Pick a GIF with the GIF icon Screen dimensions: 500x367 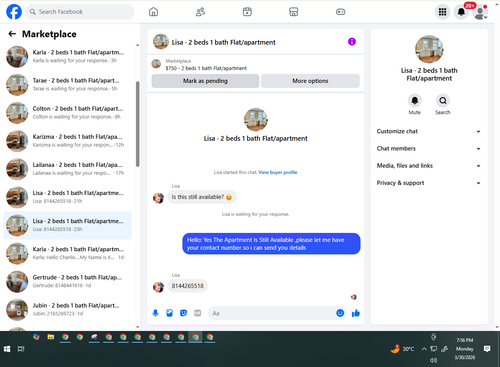198,313
